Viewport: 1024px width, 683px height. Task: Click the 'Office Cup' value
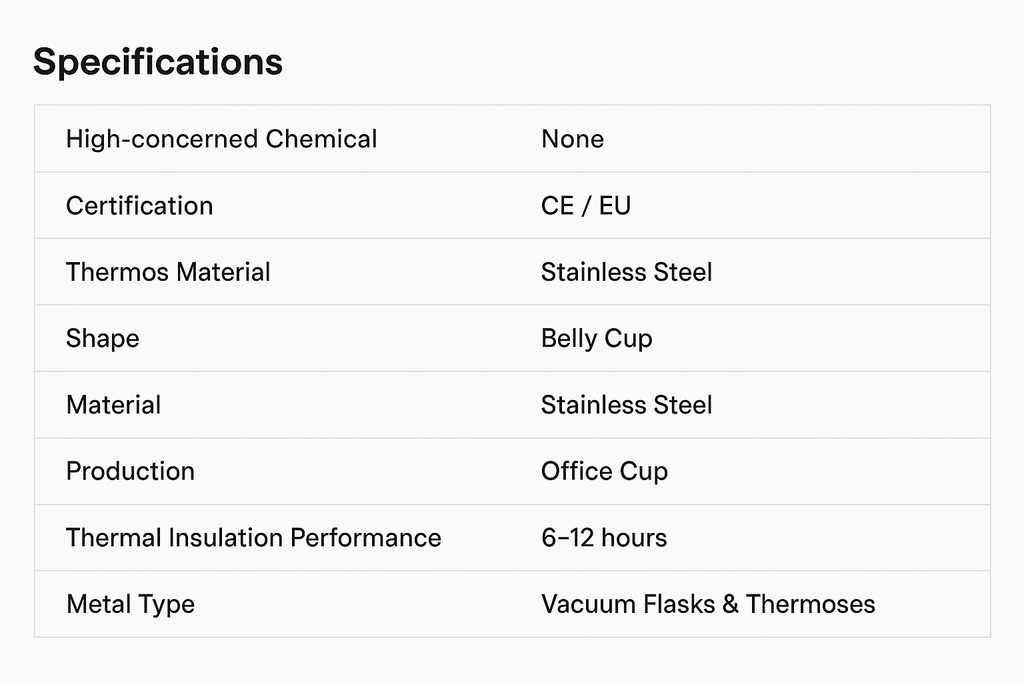coord(604,471)
